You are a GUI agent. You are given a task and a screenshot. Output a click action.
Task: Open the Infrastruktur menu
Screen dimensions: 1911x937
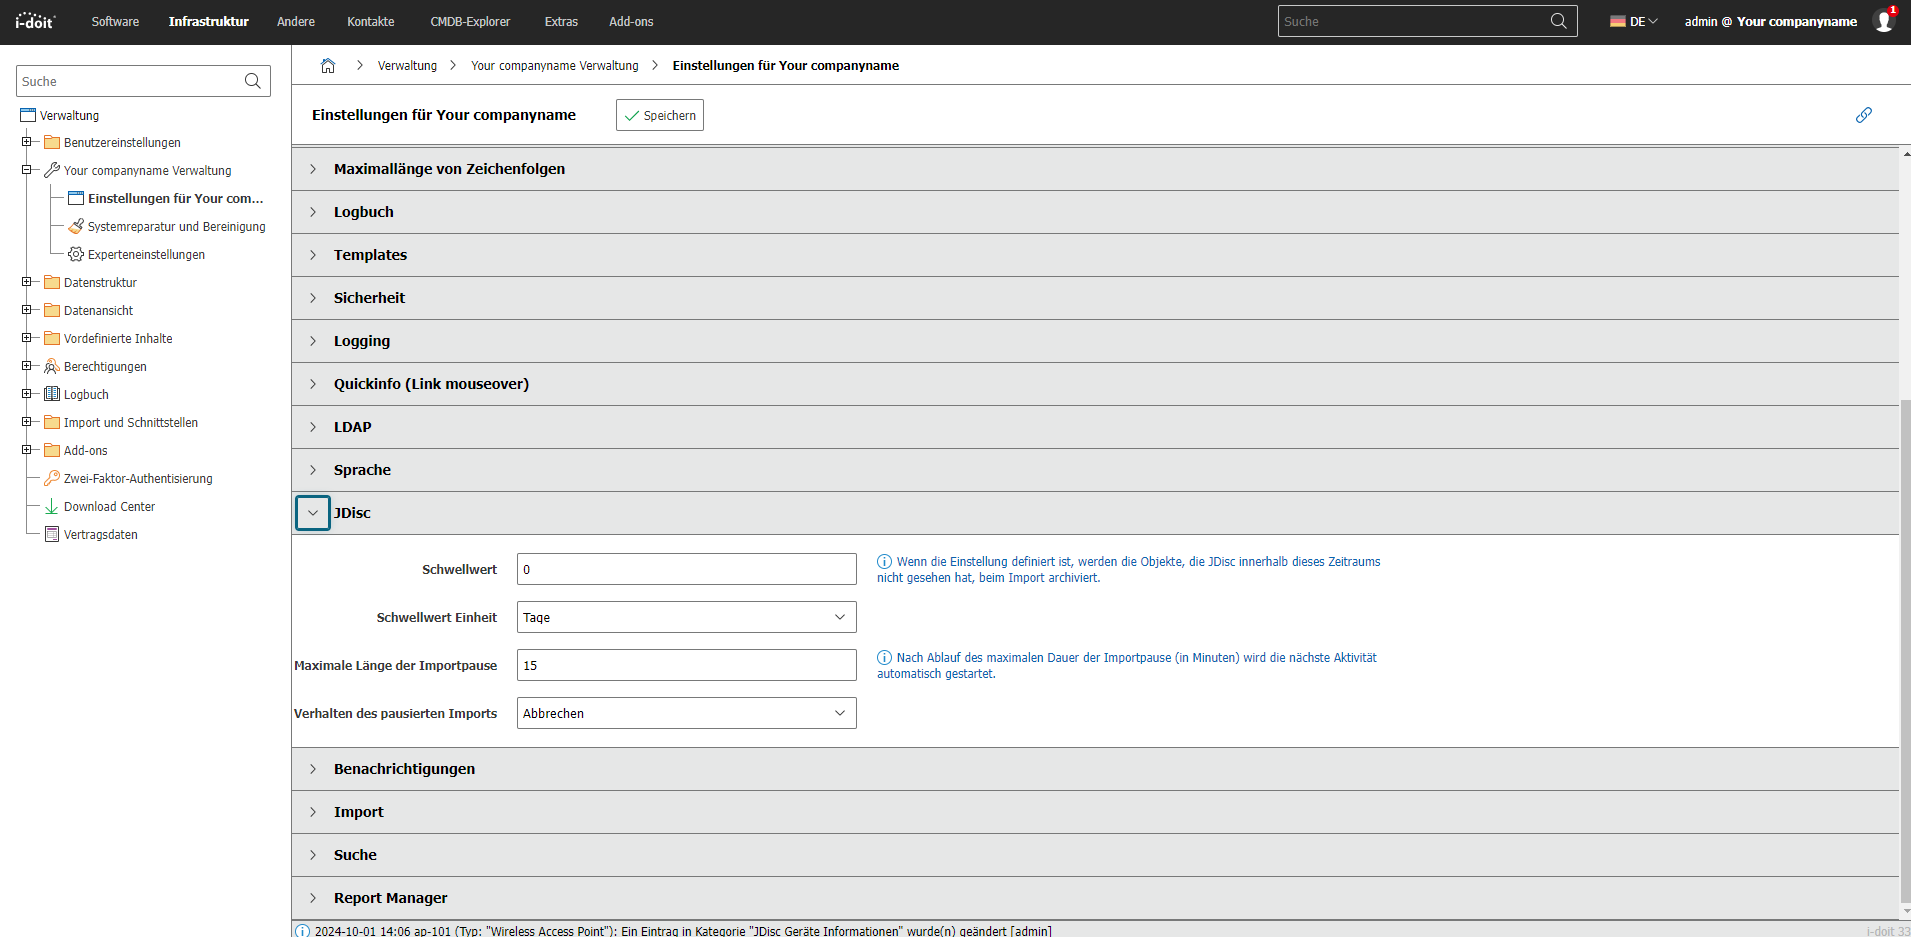tap(208, 21)
